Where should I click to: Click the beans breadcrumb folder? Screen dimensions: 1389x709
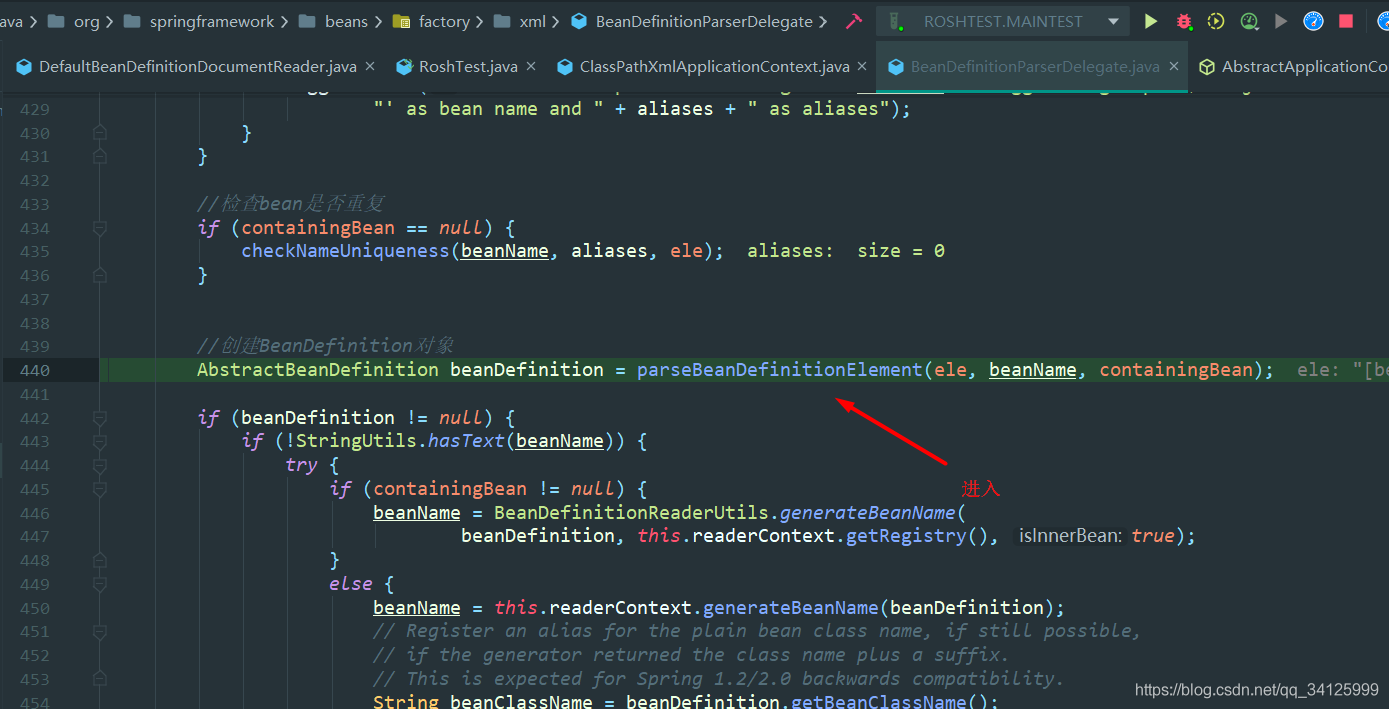333,21
